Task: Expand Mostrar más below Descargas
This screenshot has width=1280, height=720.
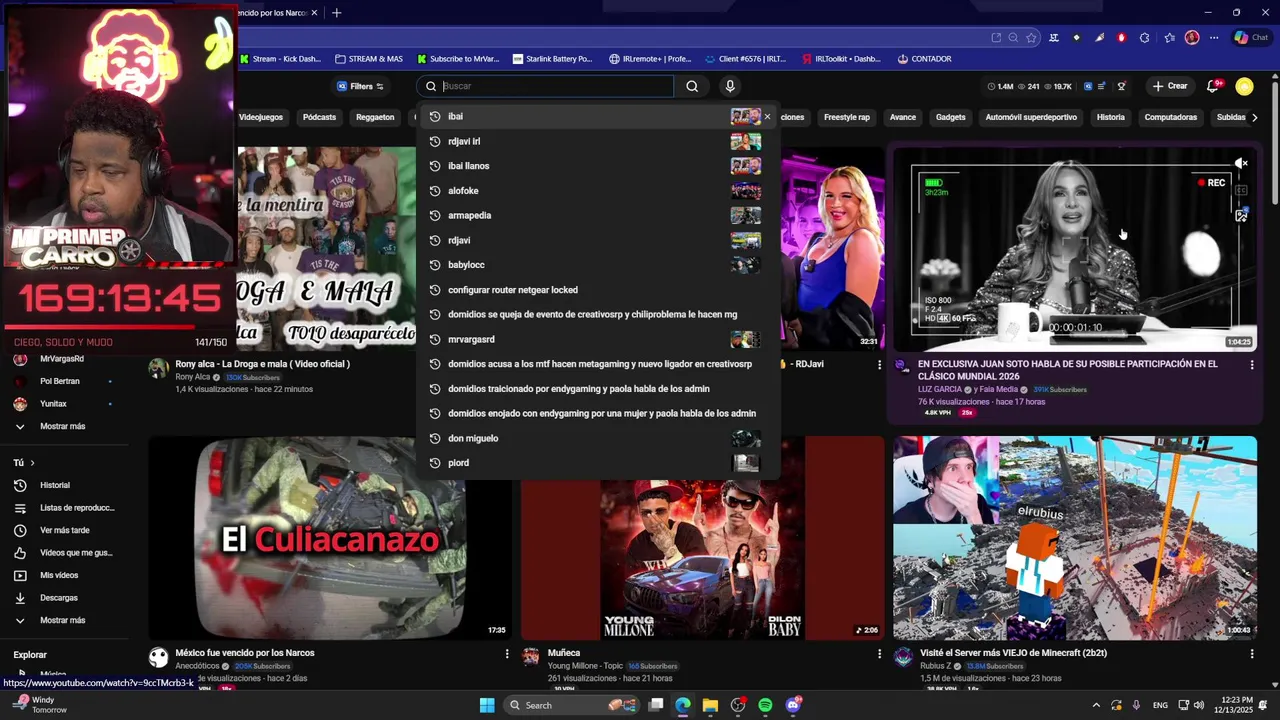Action: (64, 620)
